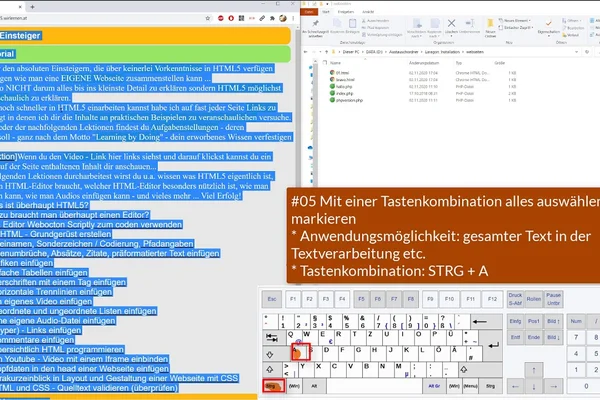Click DATA (D:) in the breadcrumb path

click(x=375, y=52)
